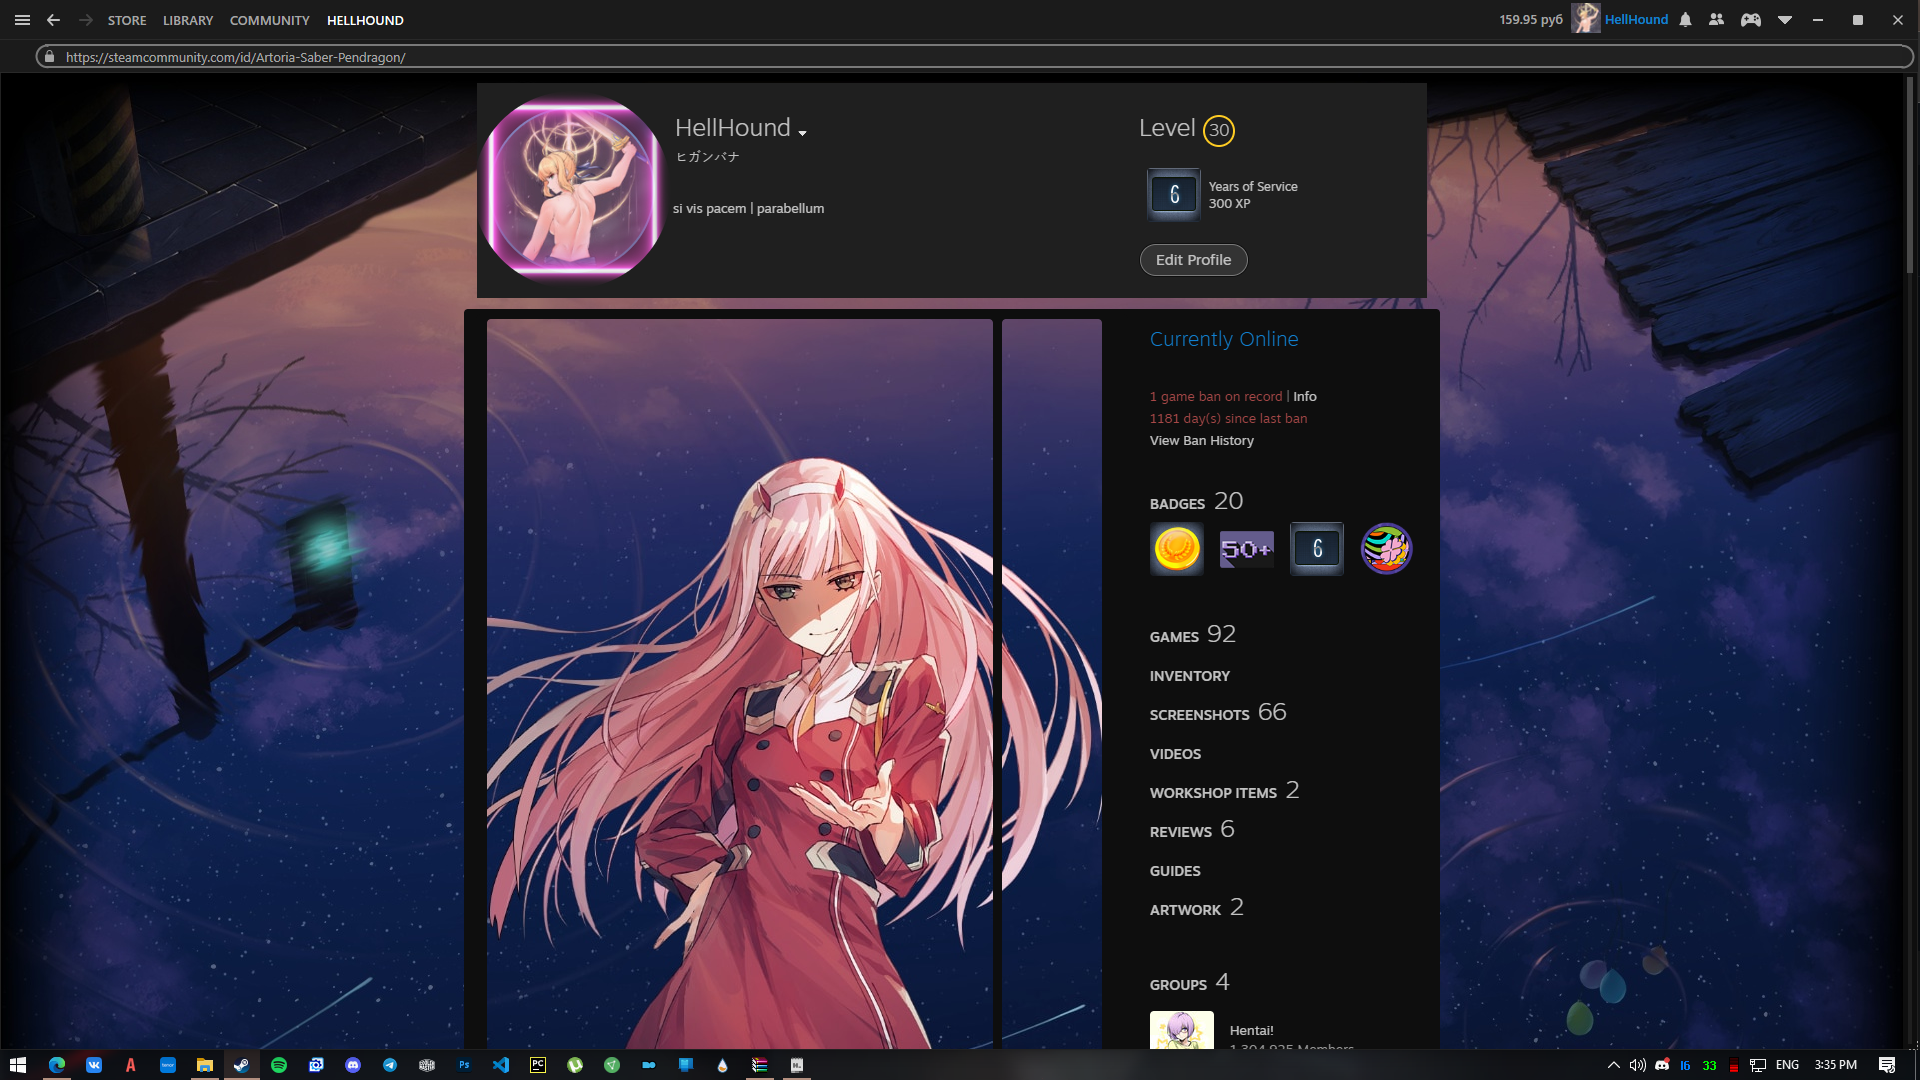Click the back navigation arrow
The height and width of the screenshot is (1080, 1920).
coord(53,19)
